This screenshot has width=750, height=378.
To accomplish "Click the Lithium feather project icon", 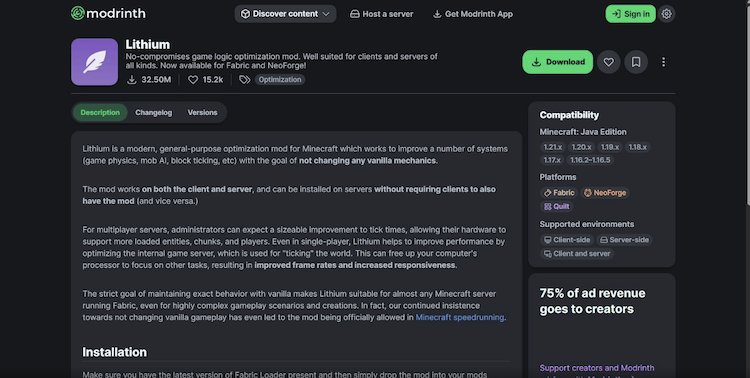I will click(95, 62).
